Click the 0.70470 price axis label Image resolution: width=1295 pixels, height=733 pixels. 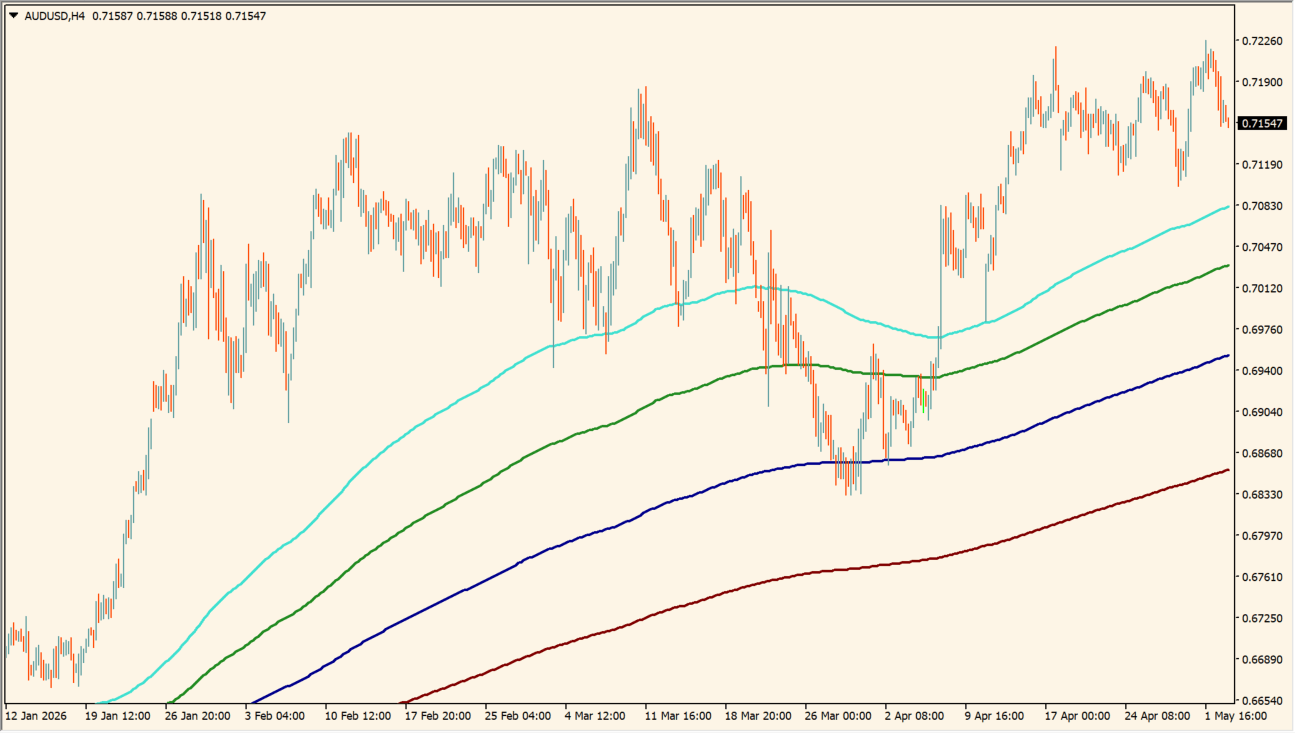pyautogui.click(x=1262, y=247)
